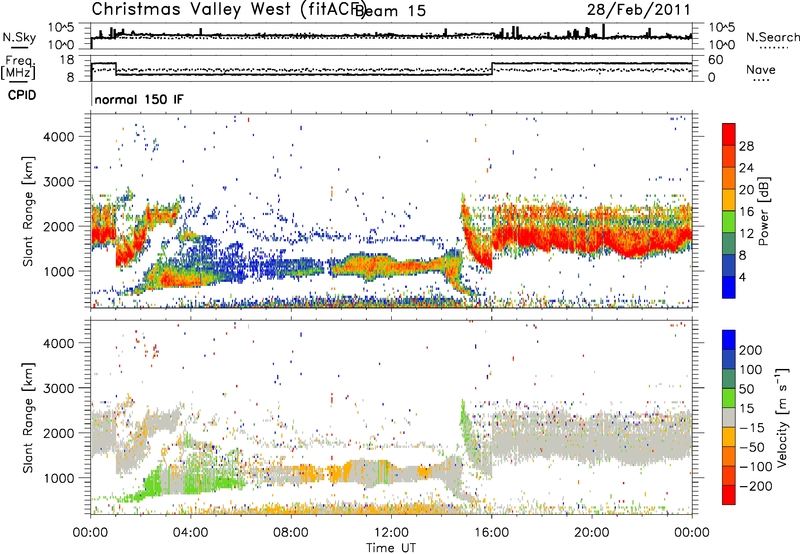Click the '3000' tick of the velocity panel
This screenshot has height=554, width=800.
(59, 388)
